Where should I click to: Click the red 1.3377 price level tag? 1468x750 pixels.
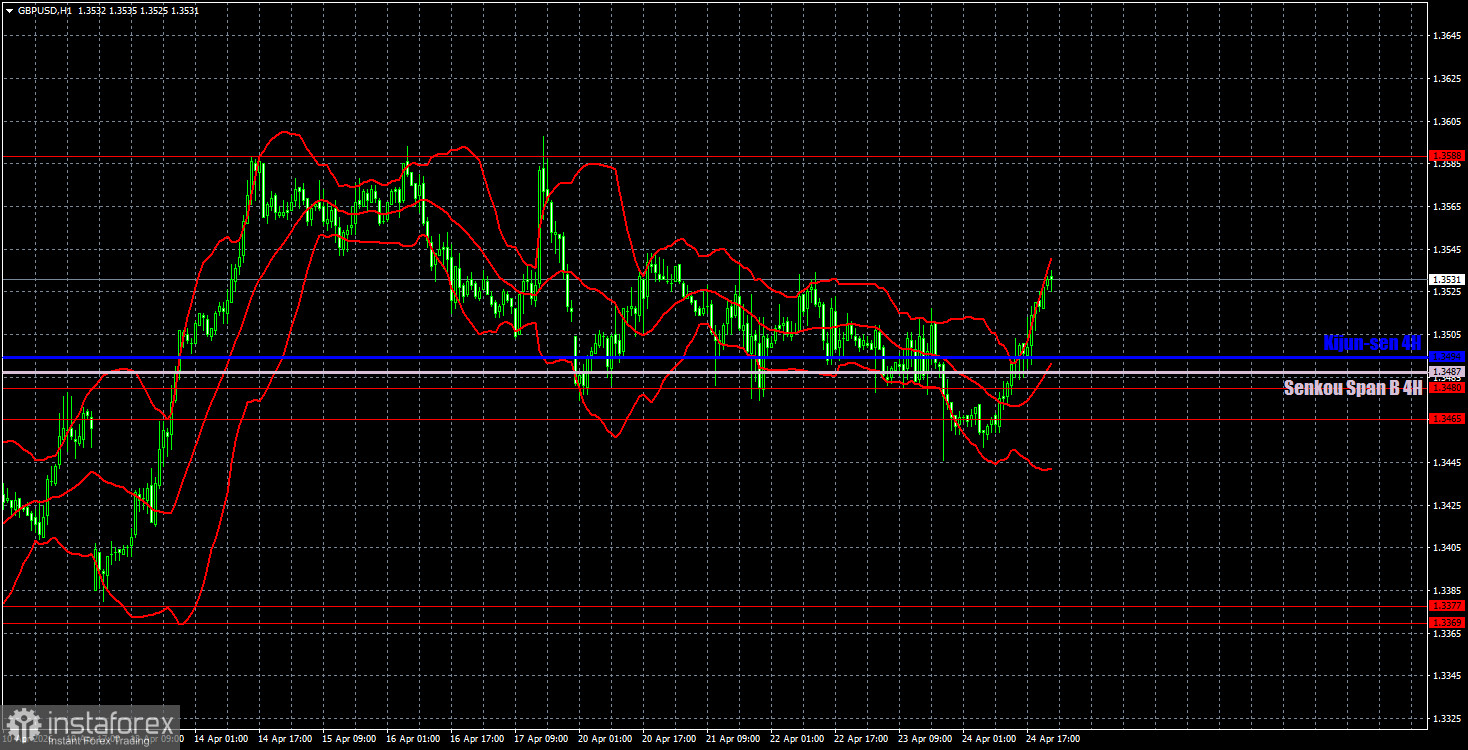(x=1447, y=606)
